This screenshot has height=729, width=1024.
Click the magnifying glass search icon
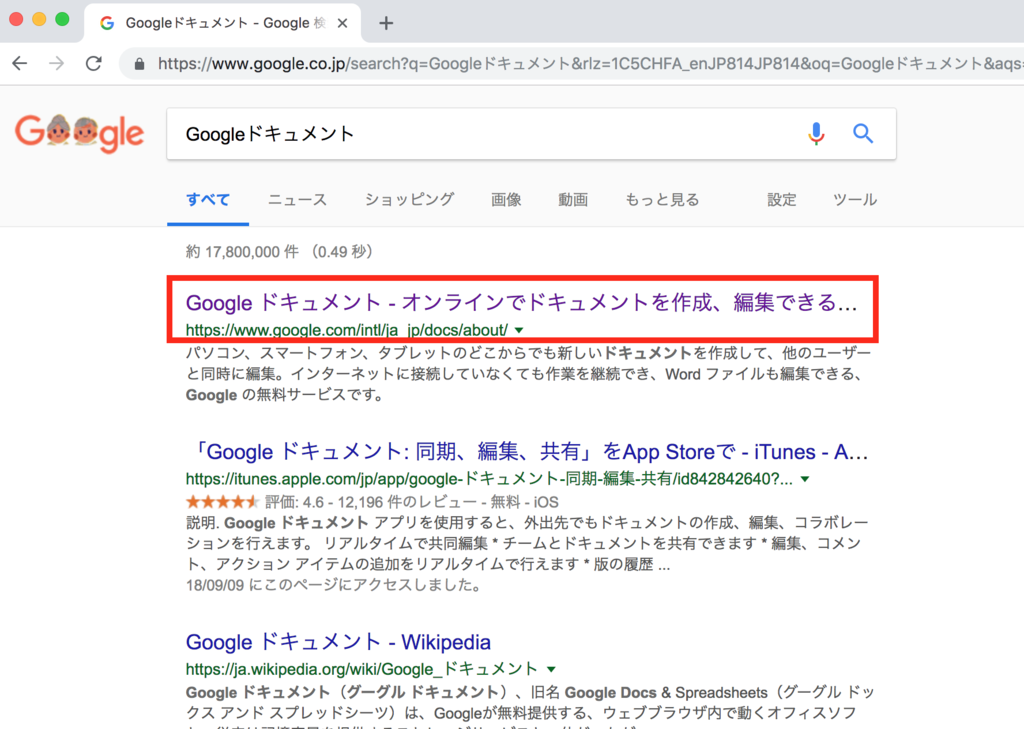tap(862, 133)
